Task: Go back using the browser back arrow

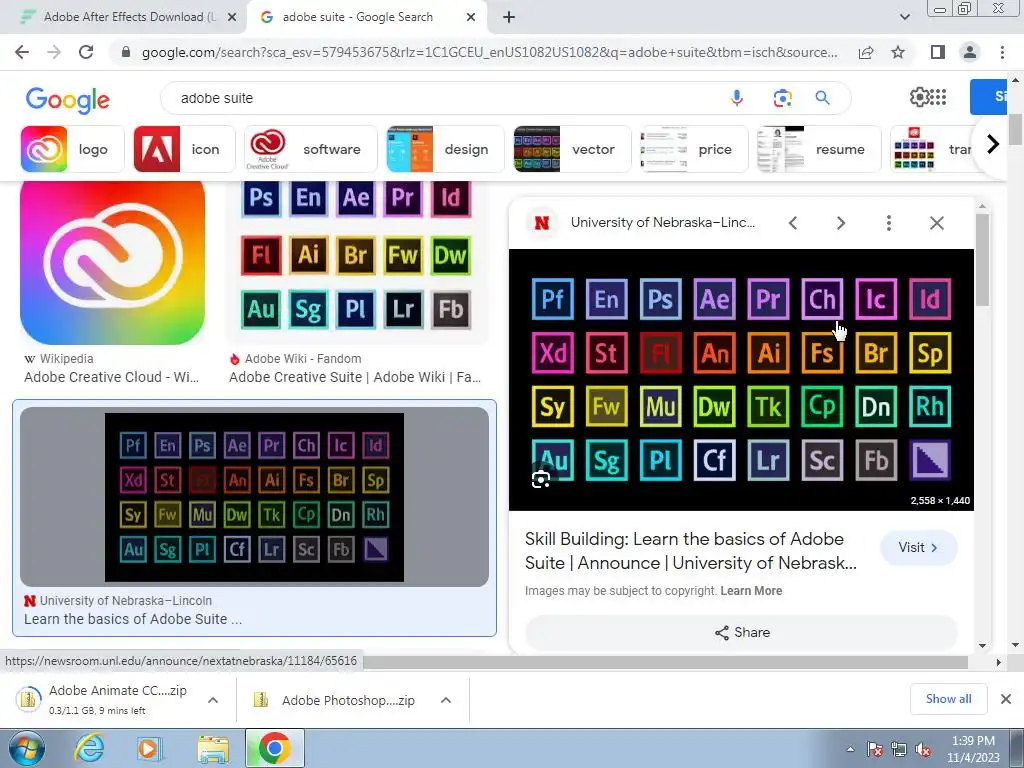Action: click(x=22, y=52)
